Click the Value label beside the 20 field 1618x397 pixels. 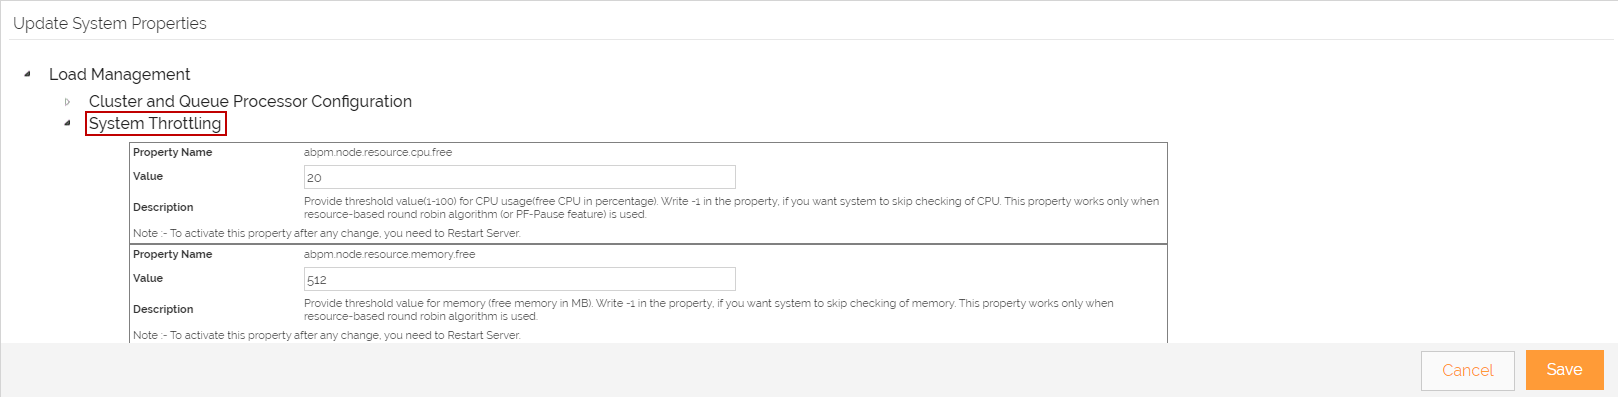coord(148,176)
